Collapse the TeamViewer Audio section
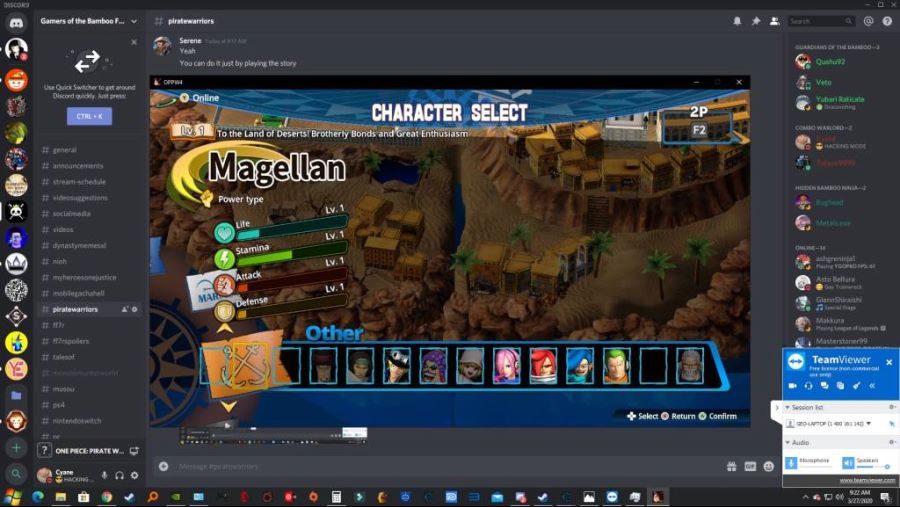 [x=786, y=442]
